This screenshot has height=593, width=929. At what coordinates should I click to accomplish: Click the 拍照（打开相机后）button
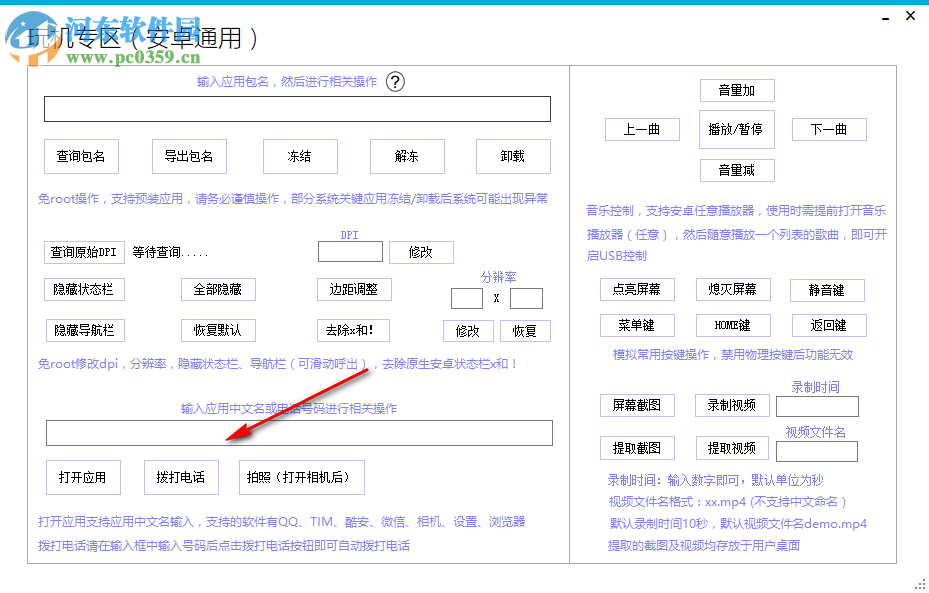pyautogui.click(x=302, y=477)
